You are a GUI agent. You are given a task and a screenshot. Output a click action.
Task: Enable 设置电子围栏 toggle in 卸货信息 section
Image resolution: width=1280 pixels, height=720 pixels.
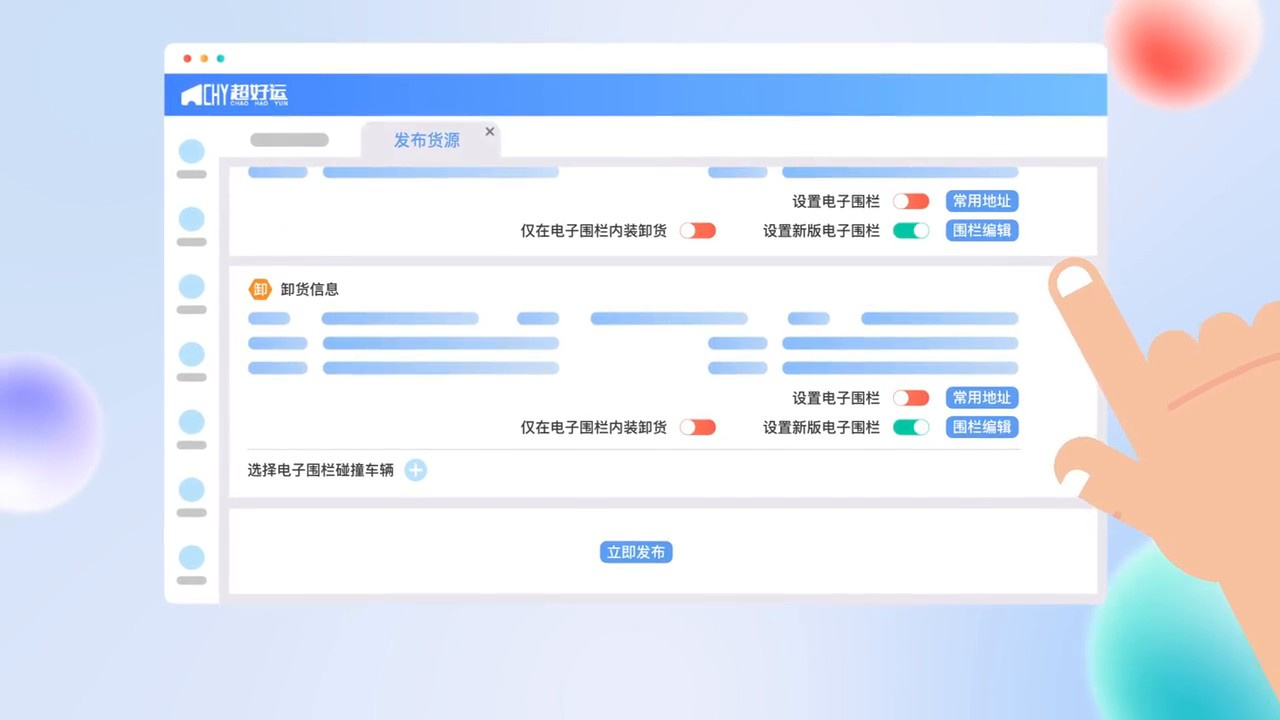click(x=910, y=398)
